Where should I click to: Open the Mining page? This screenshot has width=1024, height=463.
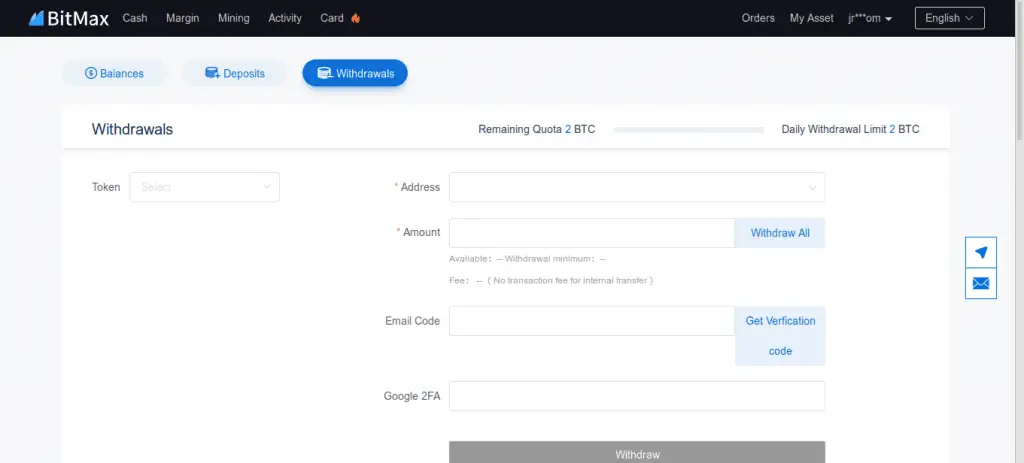(234, 18)
